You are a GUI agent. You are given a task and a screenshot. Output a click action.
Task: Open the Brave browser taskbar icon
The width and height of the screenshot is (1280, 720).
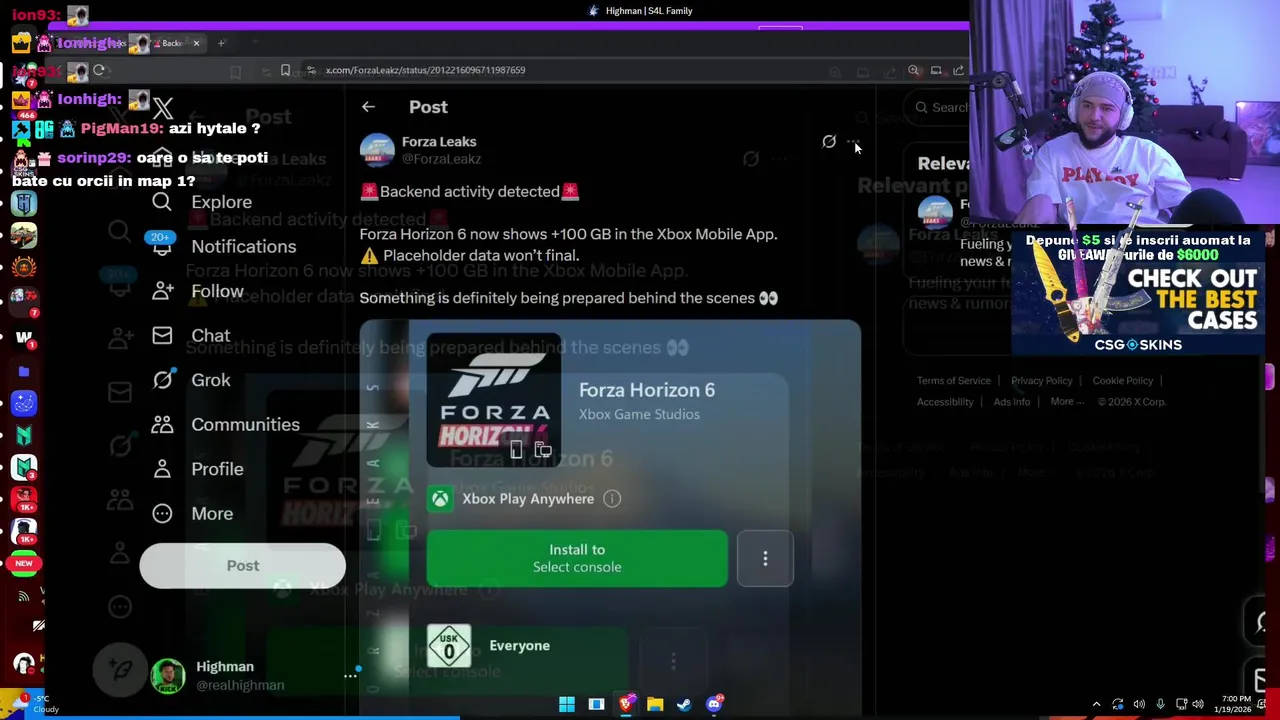pyautogui.click(x=626, y=704)
